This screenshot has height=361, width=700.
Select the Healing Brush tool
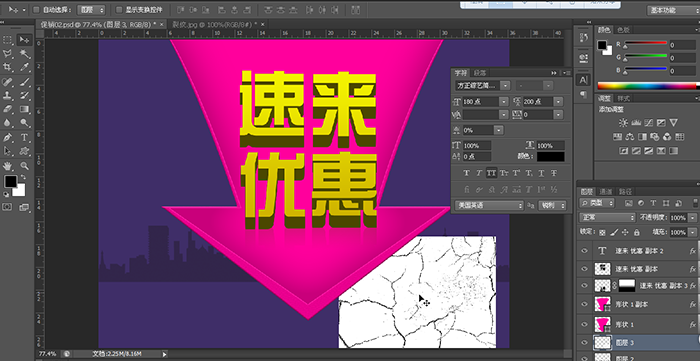click(8, 82)
